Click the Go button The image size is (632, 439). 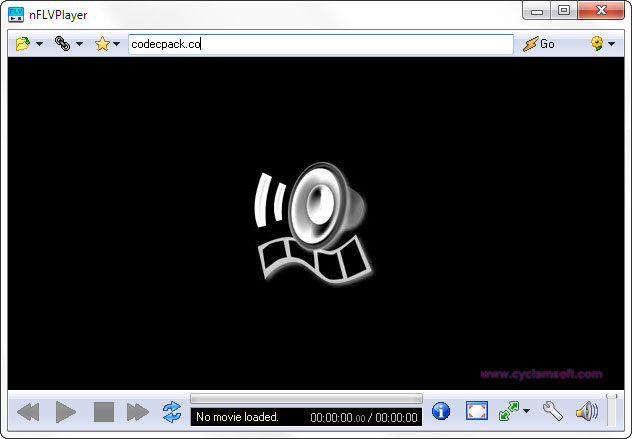click(x=539, y=44)
